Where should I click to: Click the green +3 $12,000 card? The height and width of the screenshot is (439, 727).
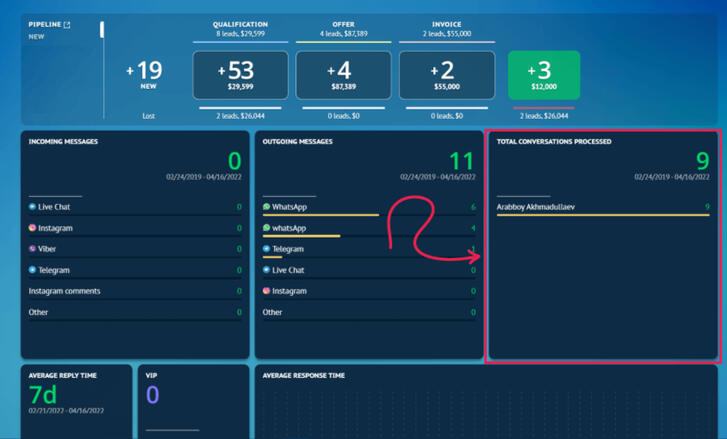pos(543,76)
